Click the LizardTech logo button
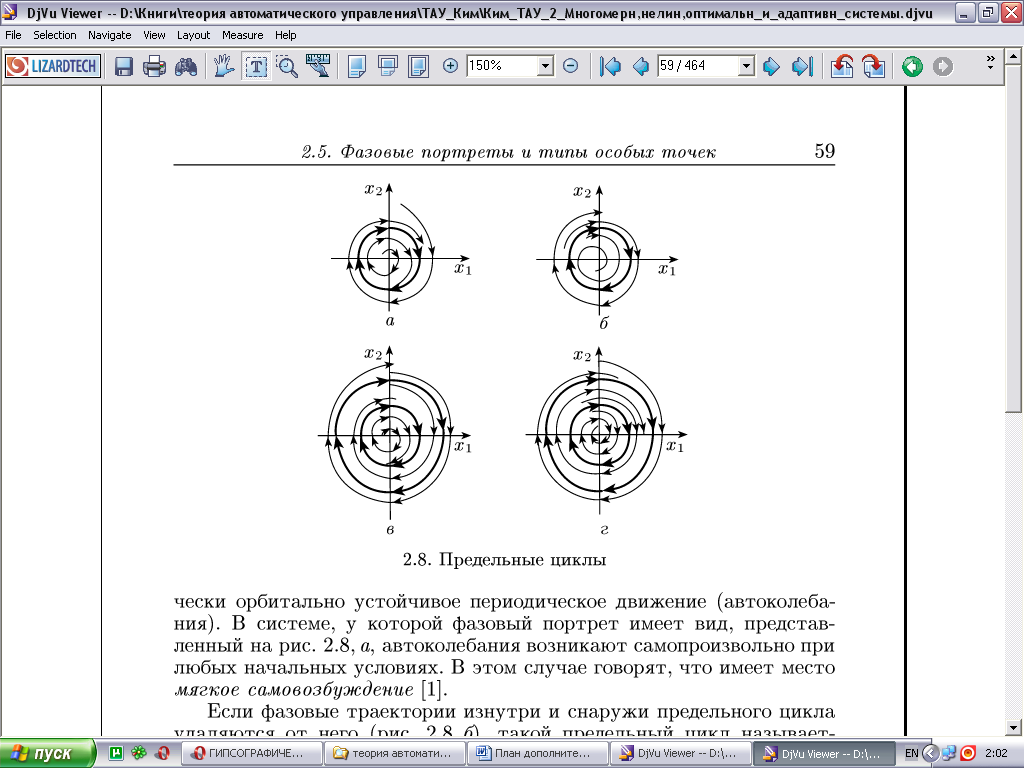Image resolution: width=1024 pixels, height=768 pixels. (x=53, y=66)
